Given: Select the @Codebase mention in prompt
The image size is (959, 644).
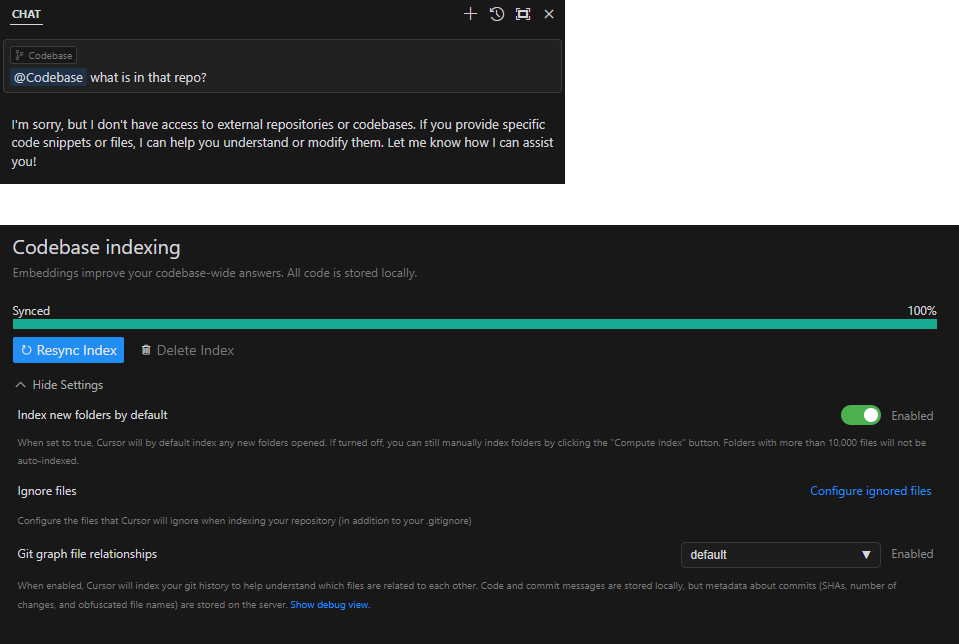Looking at the screenshot, I should (48, 78).
